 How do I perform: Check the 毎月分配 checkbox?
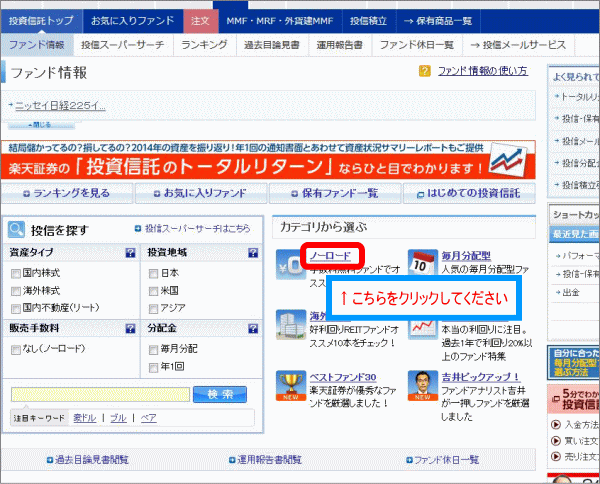click(x=153, y=350)
